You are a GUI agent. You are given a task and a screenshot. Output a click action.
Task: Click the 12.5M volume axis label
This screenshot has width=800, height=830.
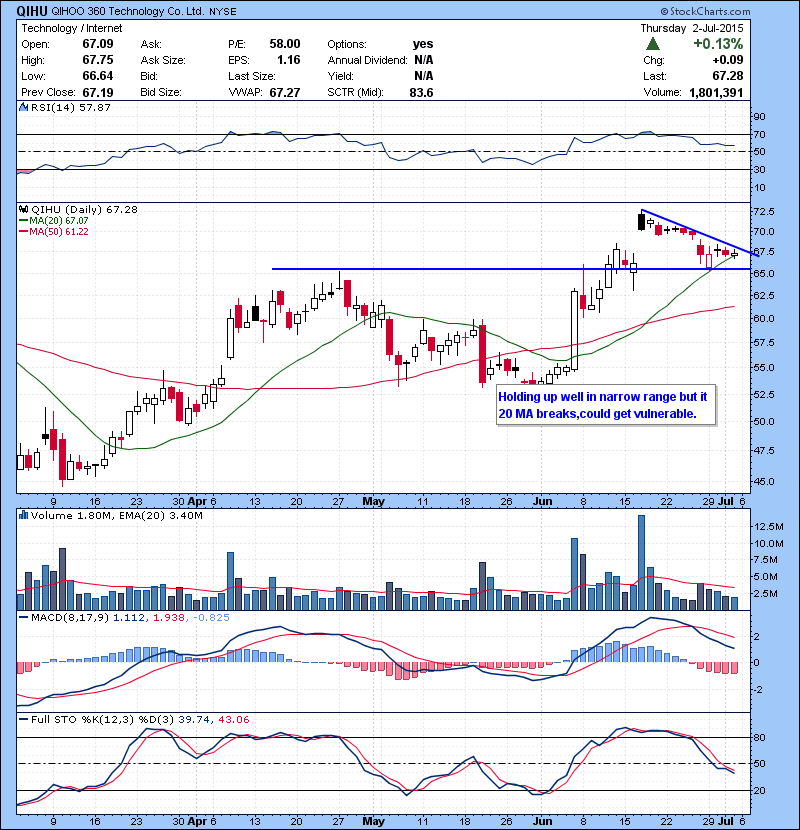coord(769,526)
